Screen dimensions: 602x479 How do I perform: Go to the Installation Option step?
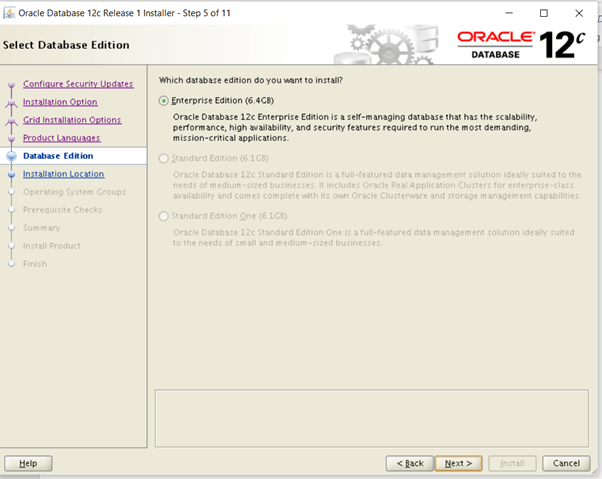(60, 102)
